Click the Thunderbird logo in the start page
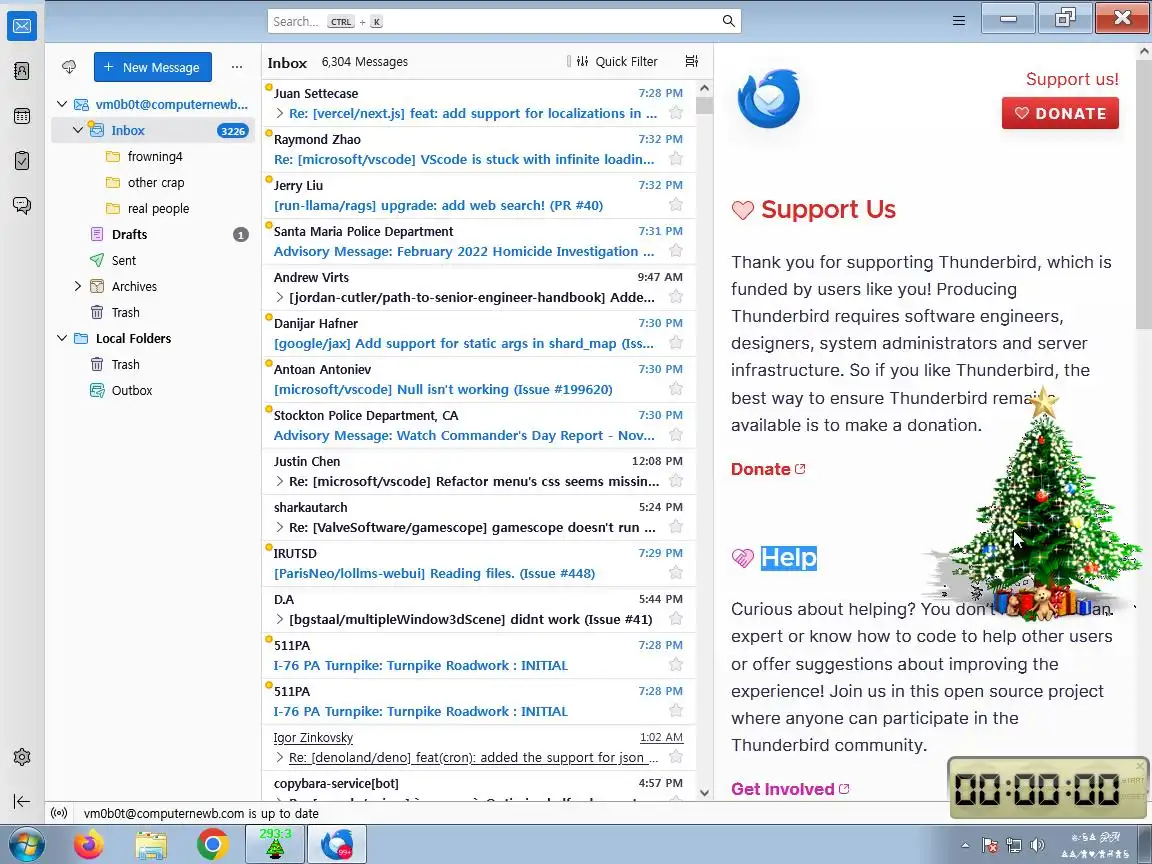 tap(768, 98)
